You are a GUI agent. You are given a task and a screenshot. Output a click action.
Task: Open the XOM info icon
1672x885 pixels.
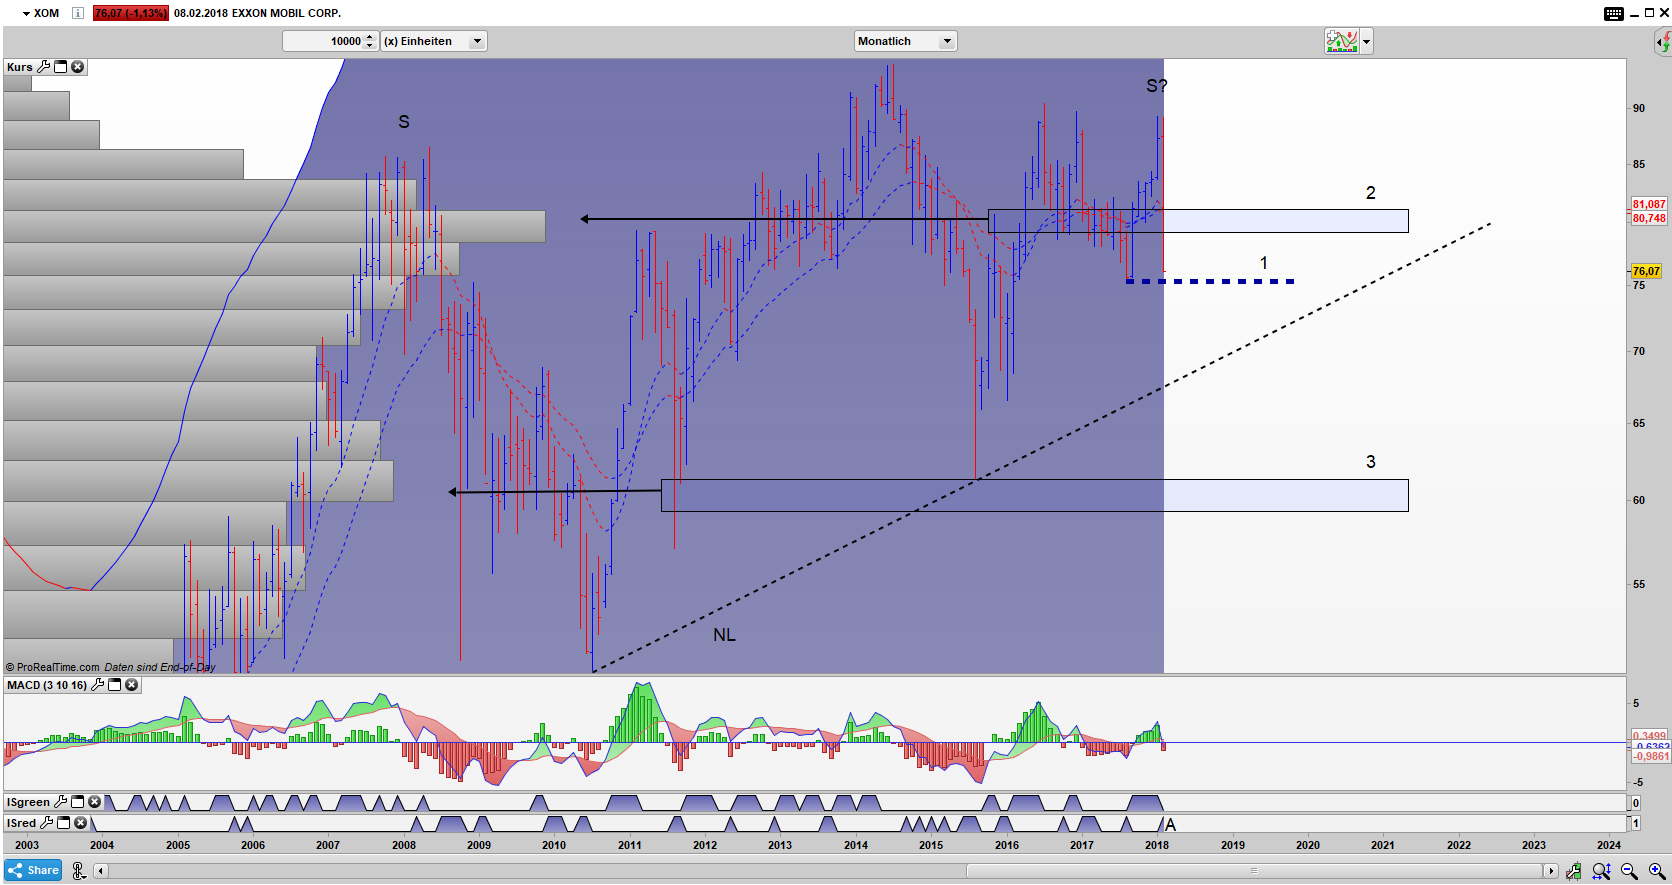78,13
